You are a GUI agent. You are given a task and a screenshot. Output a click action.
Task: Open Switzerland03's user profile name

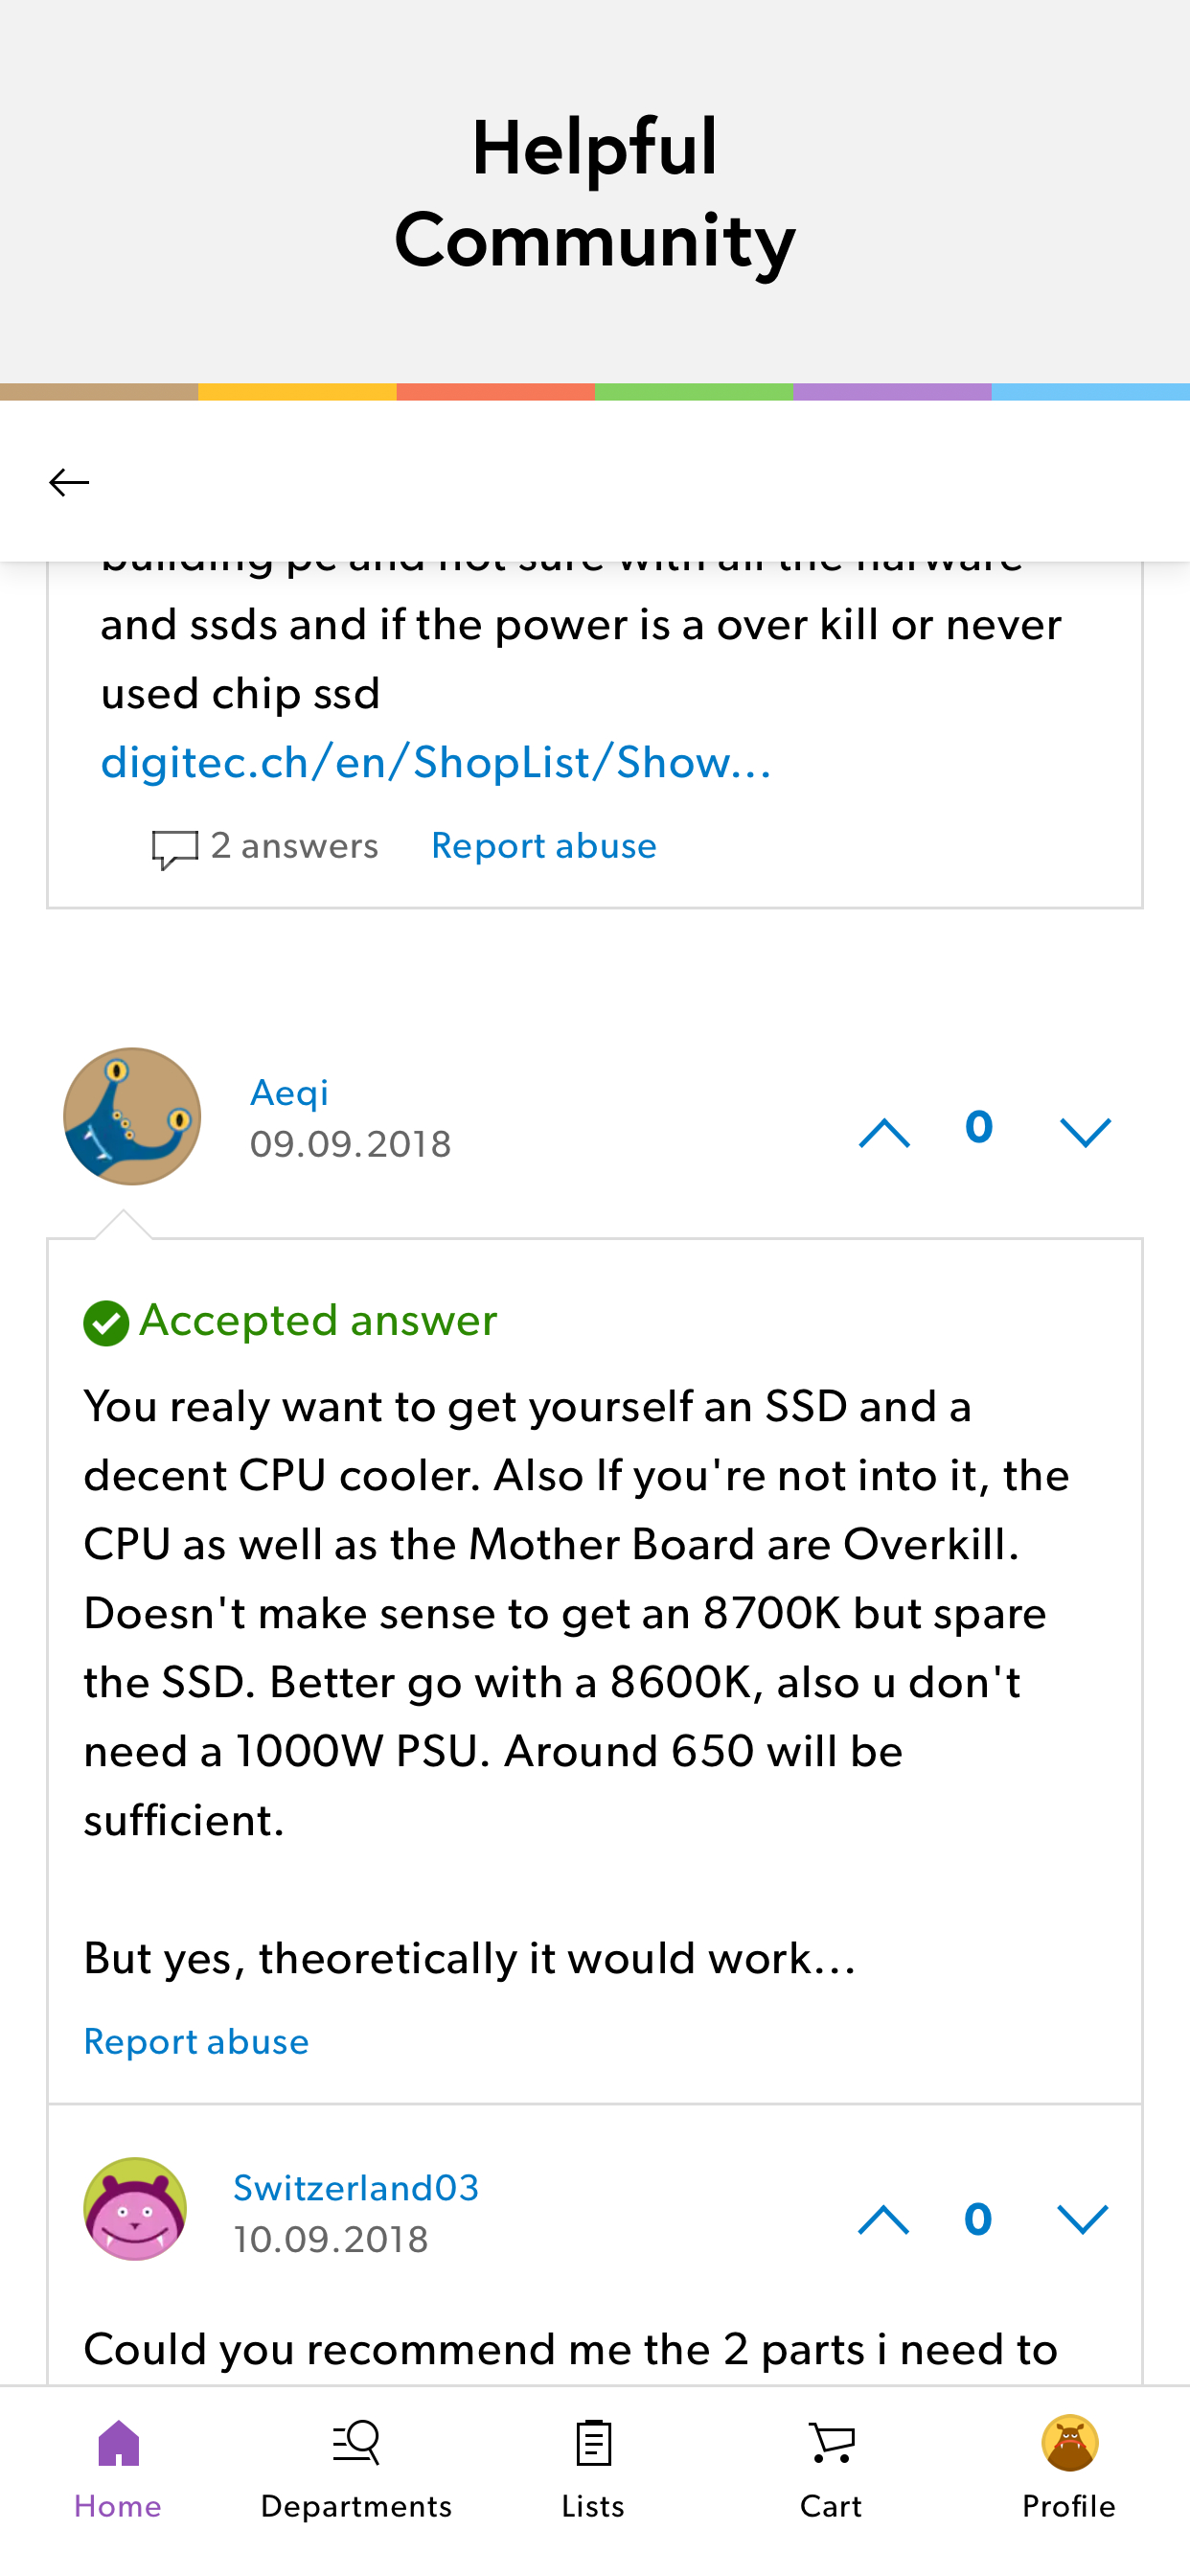pyautogui.click(x=356, y=2188)
